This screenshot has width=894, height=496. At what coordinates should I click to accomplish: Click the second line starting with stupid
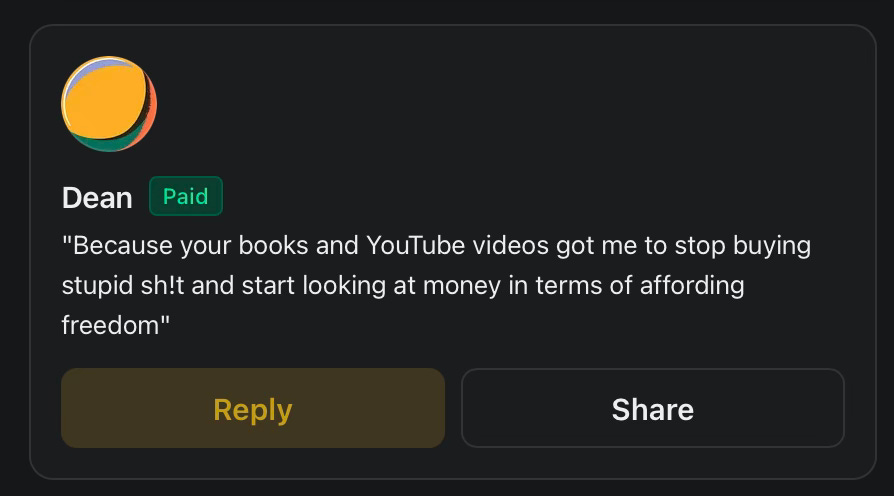(403, 286)
